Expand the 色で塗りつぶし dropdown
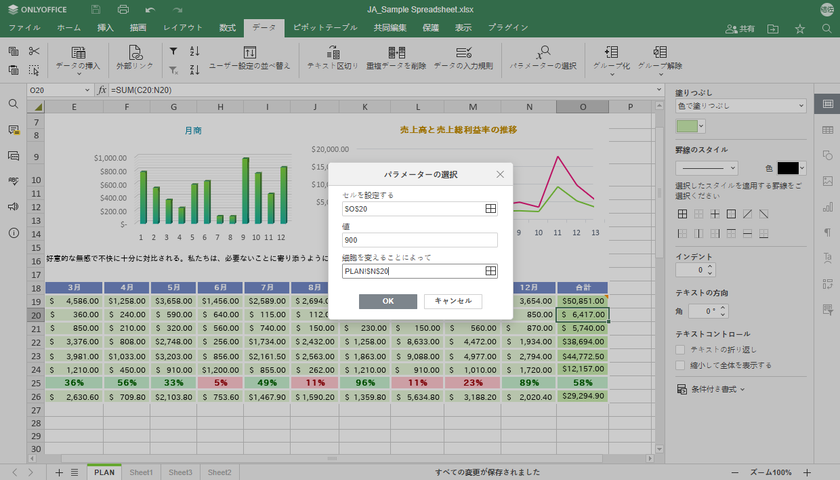Viewport: 840px width, 480px height. pos(741,106)
